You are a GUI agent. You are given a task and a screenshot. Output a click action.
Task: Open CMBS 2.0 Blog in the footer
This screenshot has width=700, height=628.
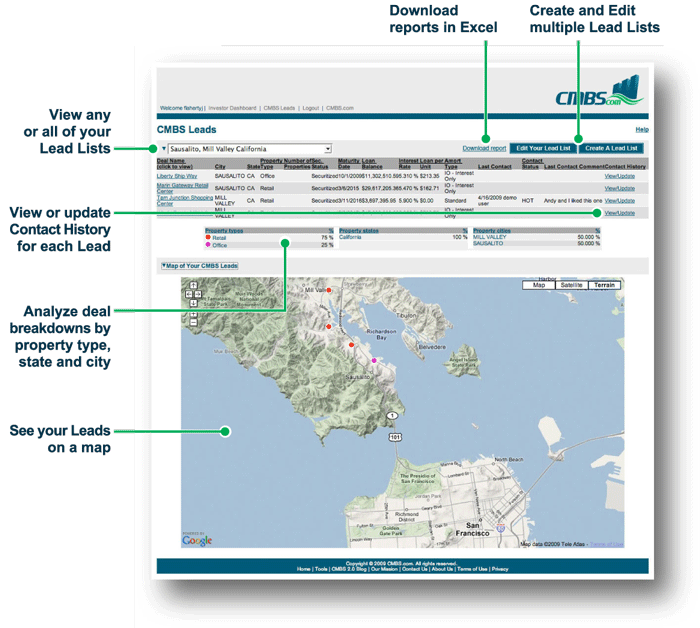coord(349,569)
